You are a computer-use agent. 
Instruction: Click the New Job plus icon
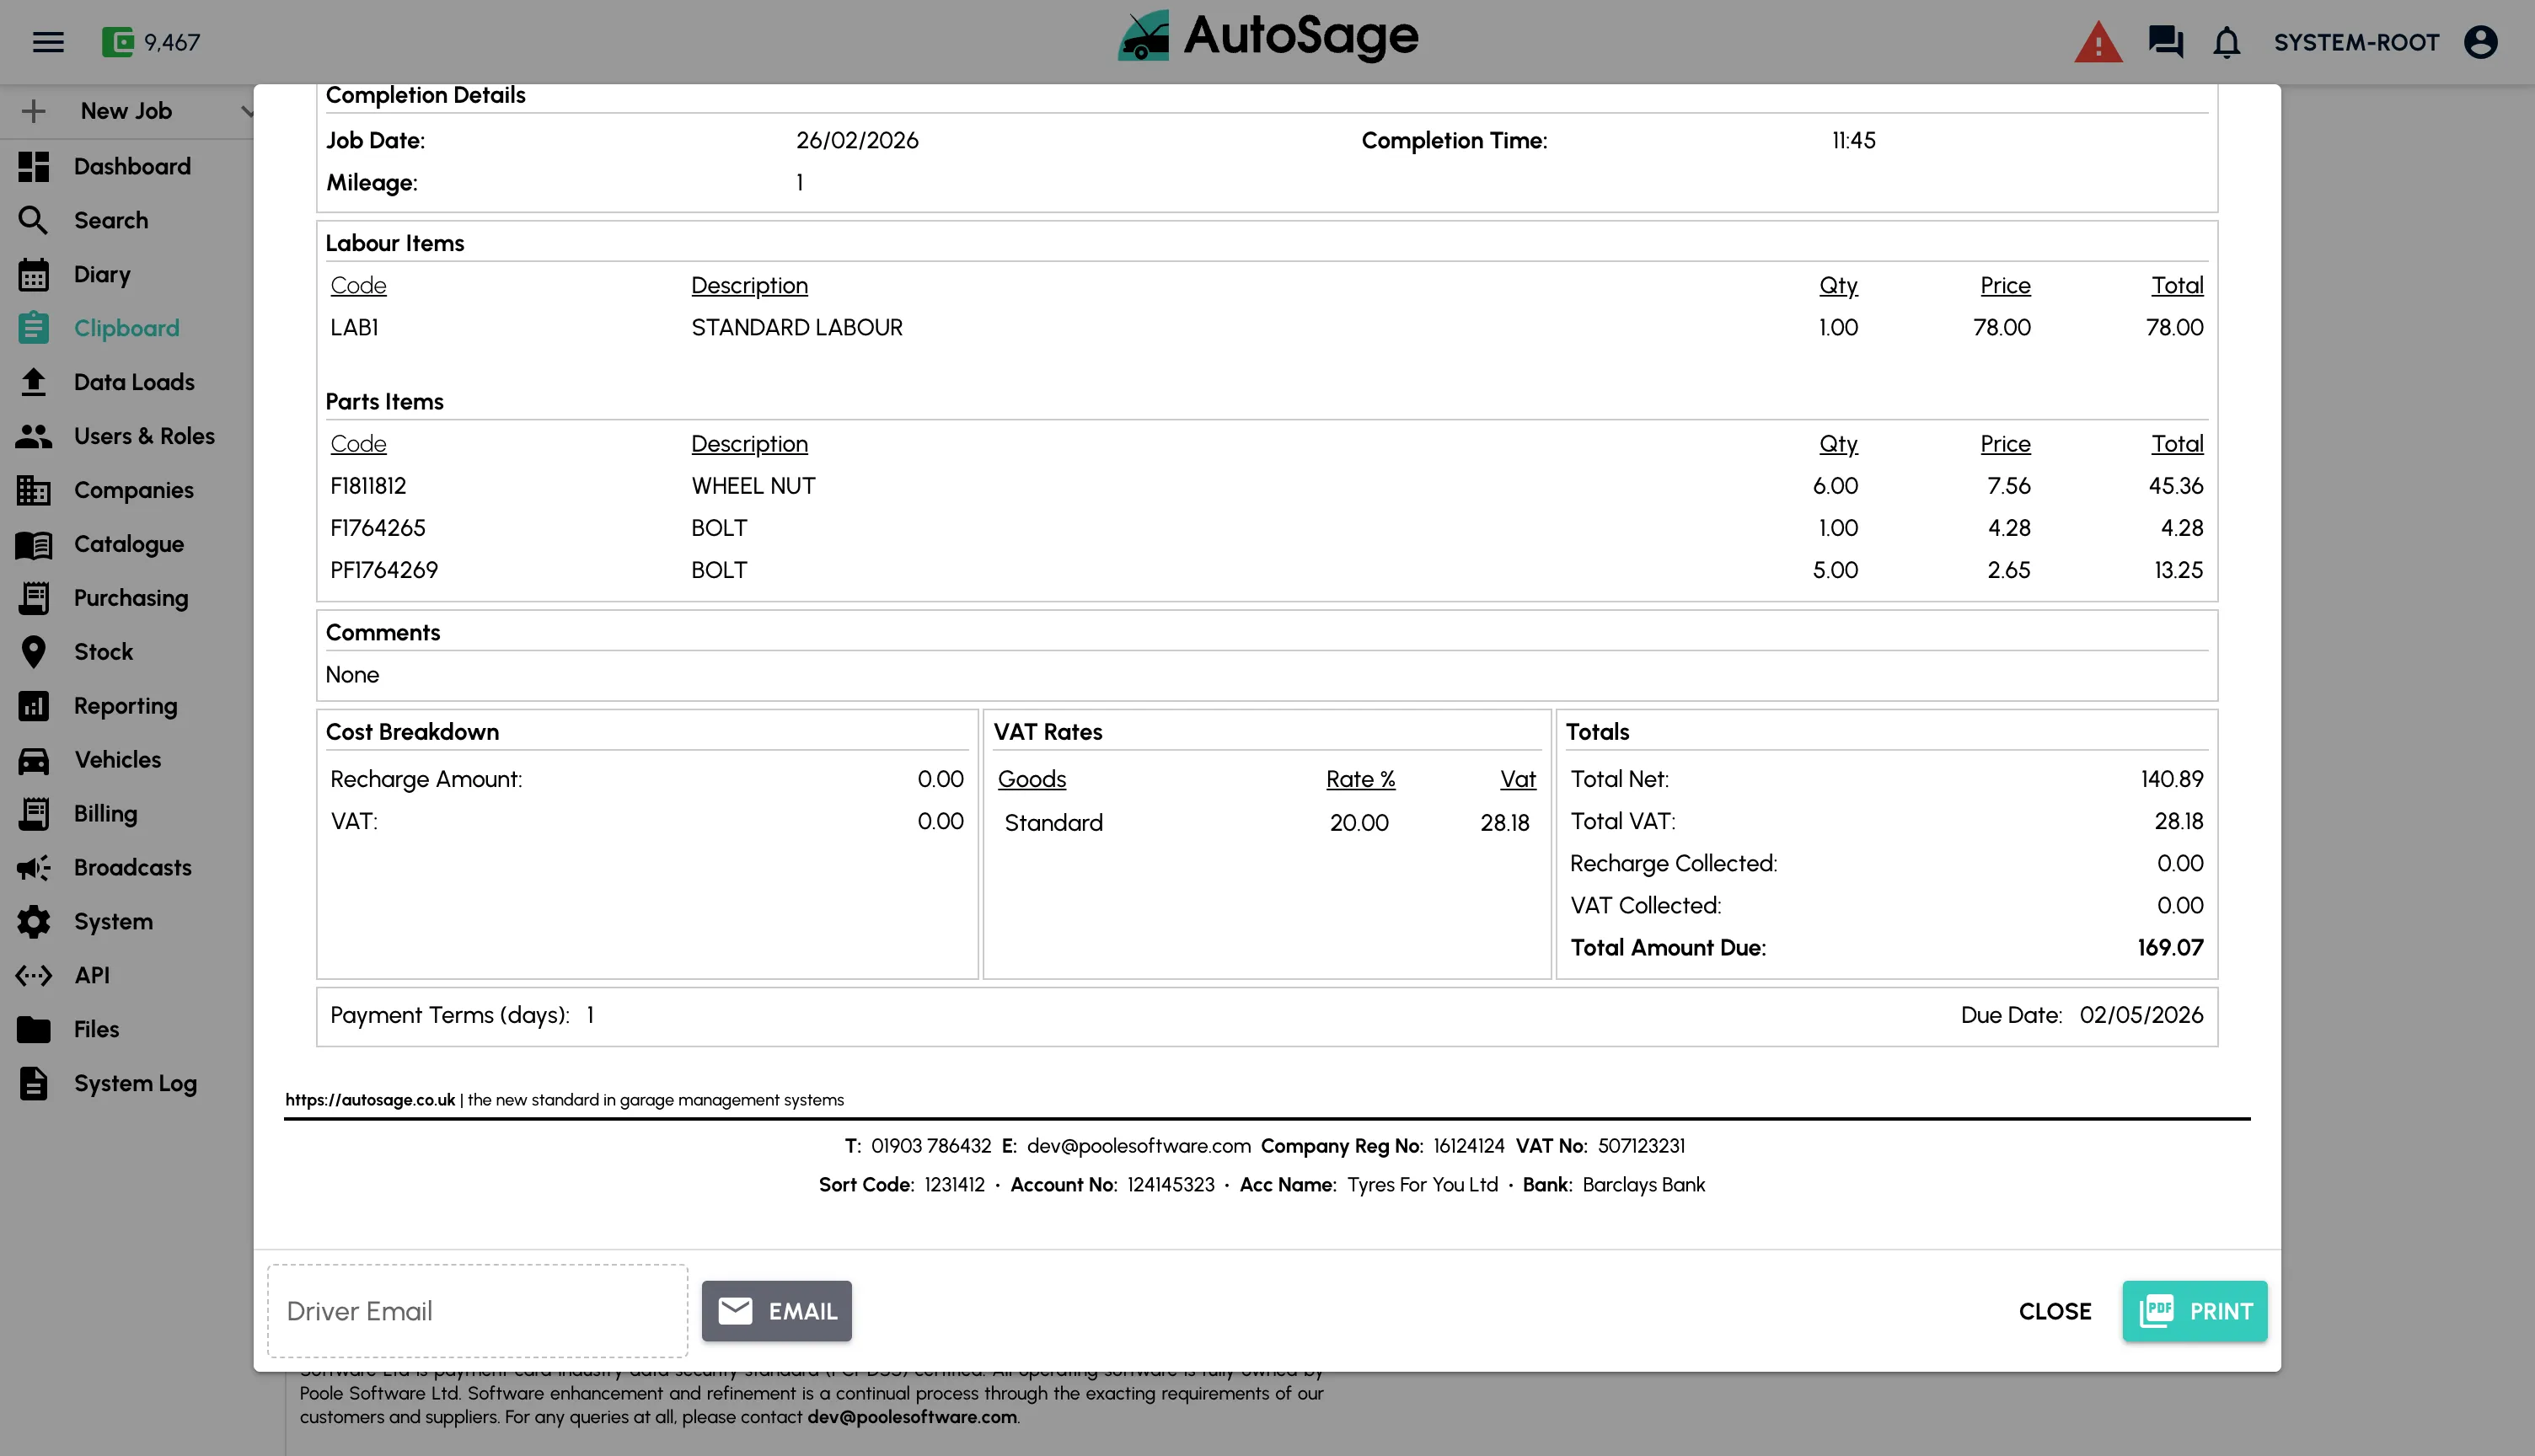coord(34,111)
